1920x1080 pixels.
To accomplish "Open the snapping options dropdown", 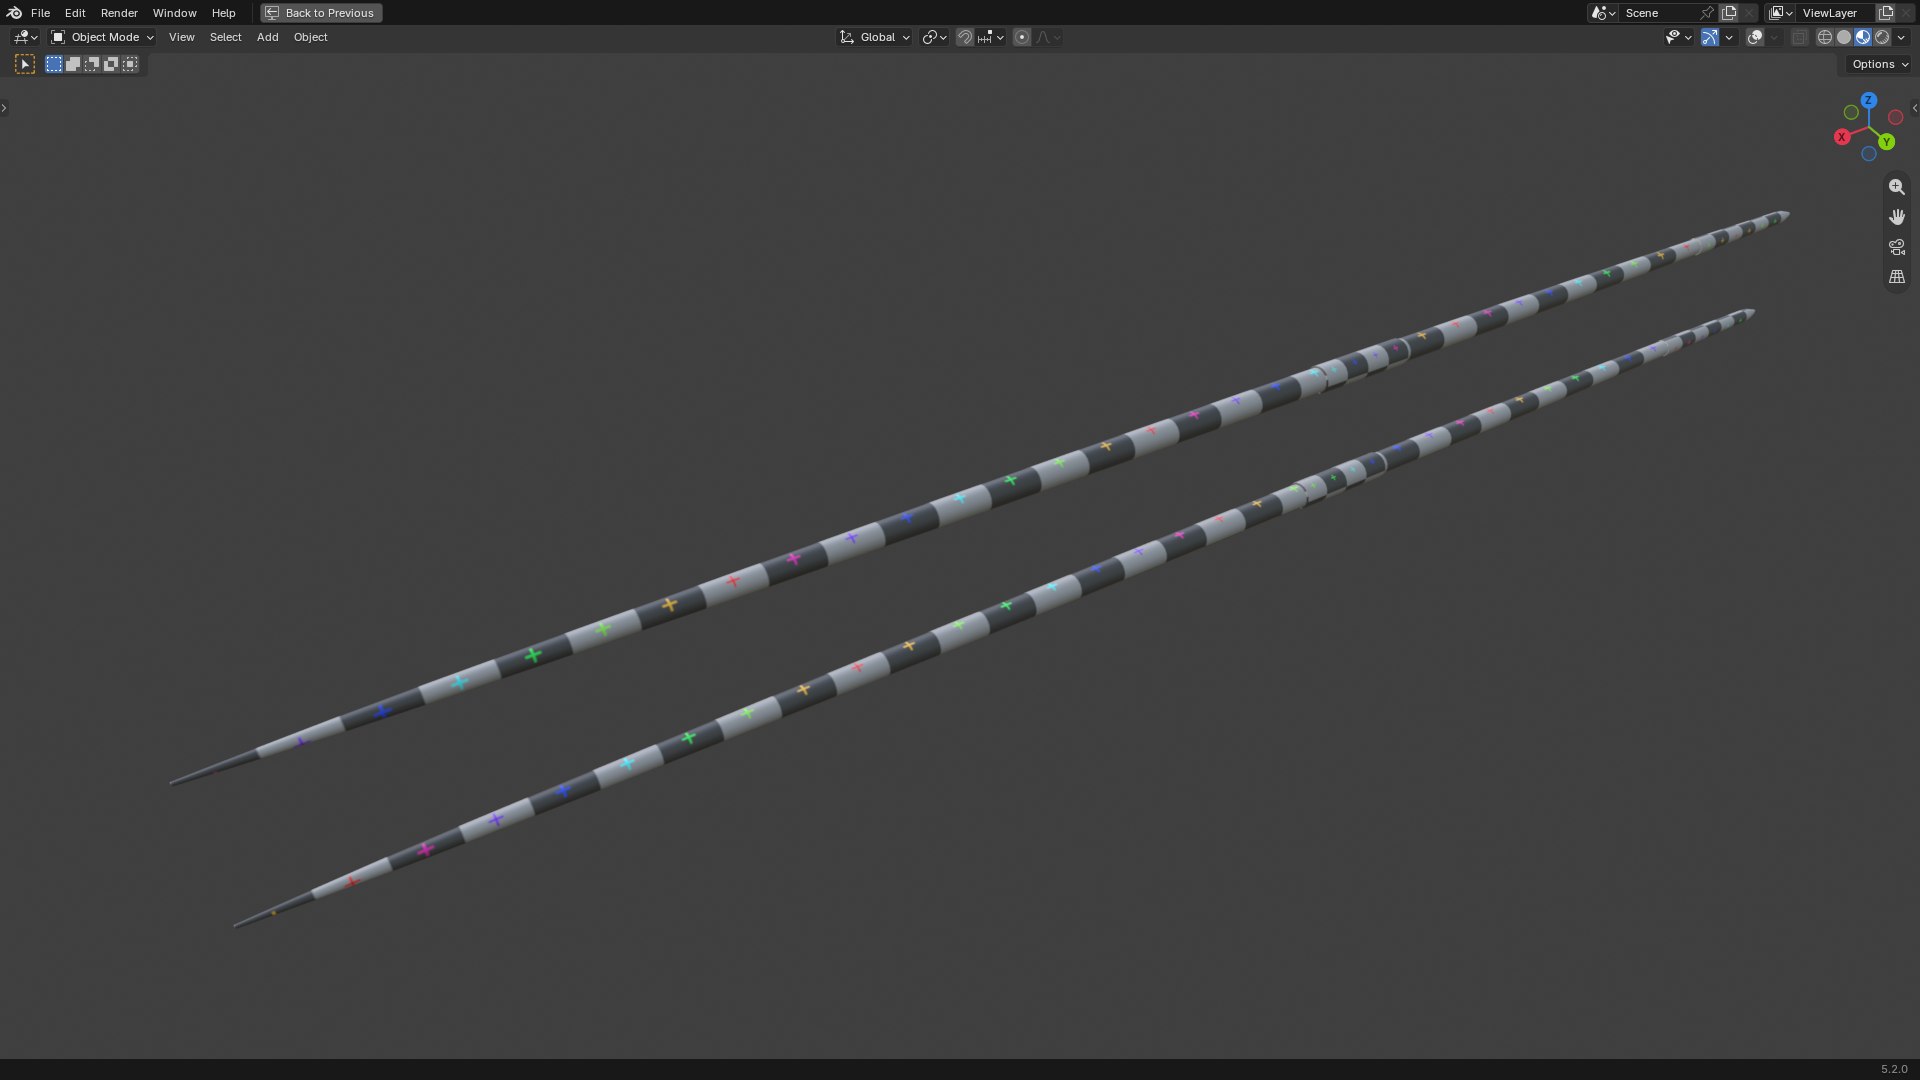I will tap(991, 37).
